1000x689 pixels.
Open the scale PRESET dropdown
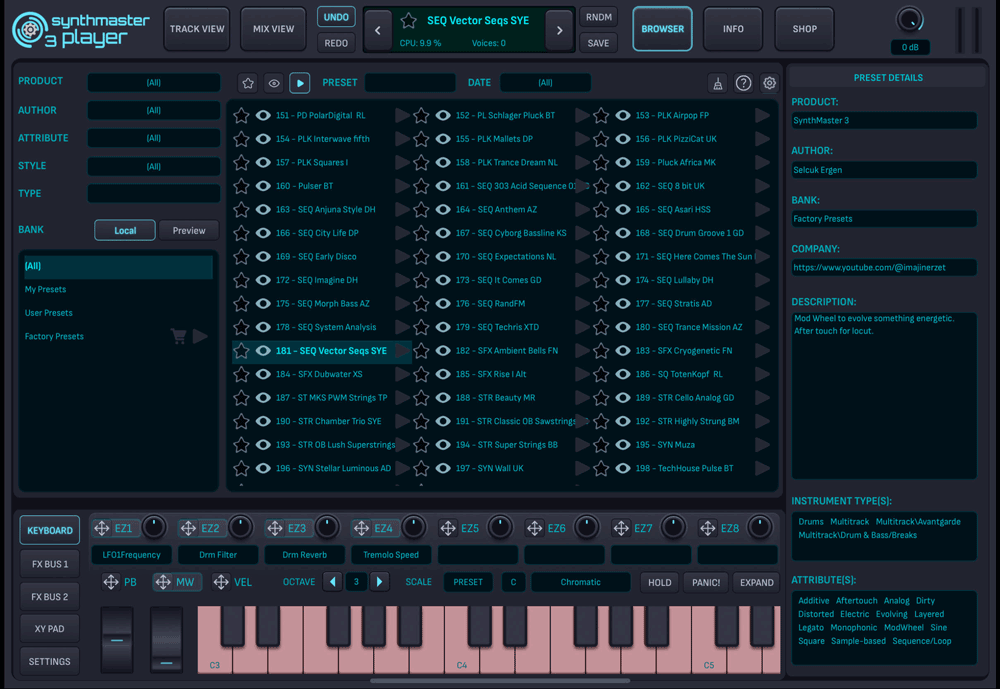(468, 582)
